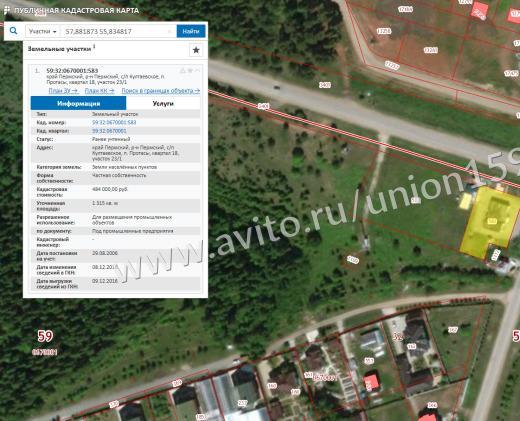This screenshot has width=520, height=421.
Task: Click the red building marker near parcel 103
Action: 371,382
